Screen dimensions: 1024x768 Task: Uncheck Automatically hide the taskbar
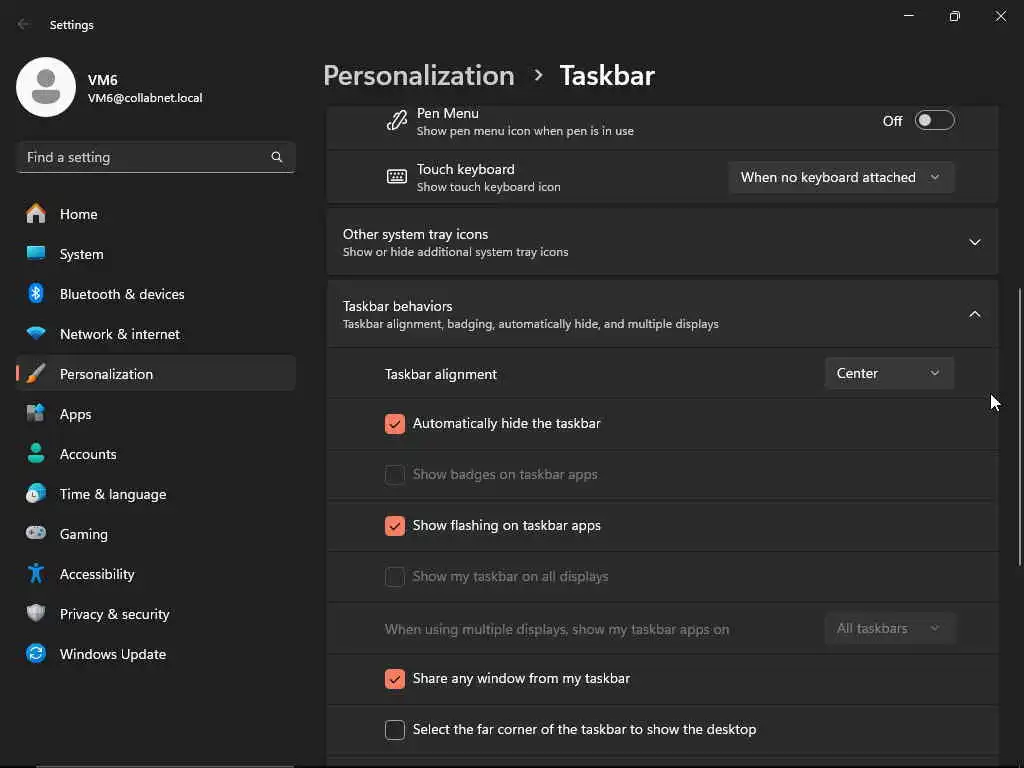click(x=395, y=424)
